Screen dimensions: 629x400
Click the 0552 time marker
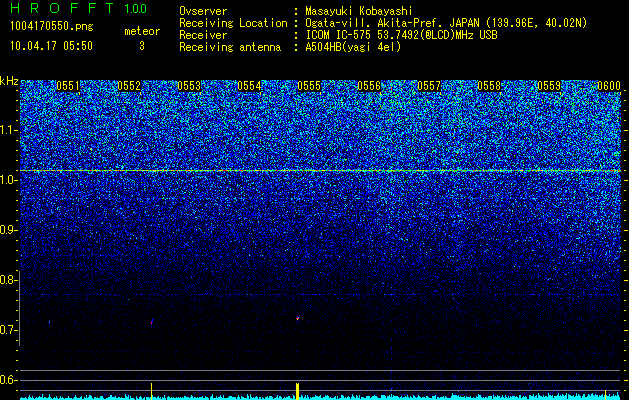coord(129,86)
